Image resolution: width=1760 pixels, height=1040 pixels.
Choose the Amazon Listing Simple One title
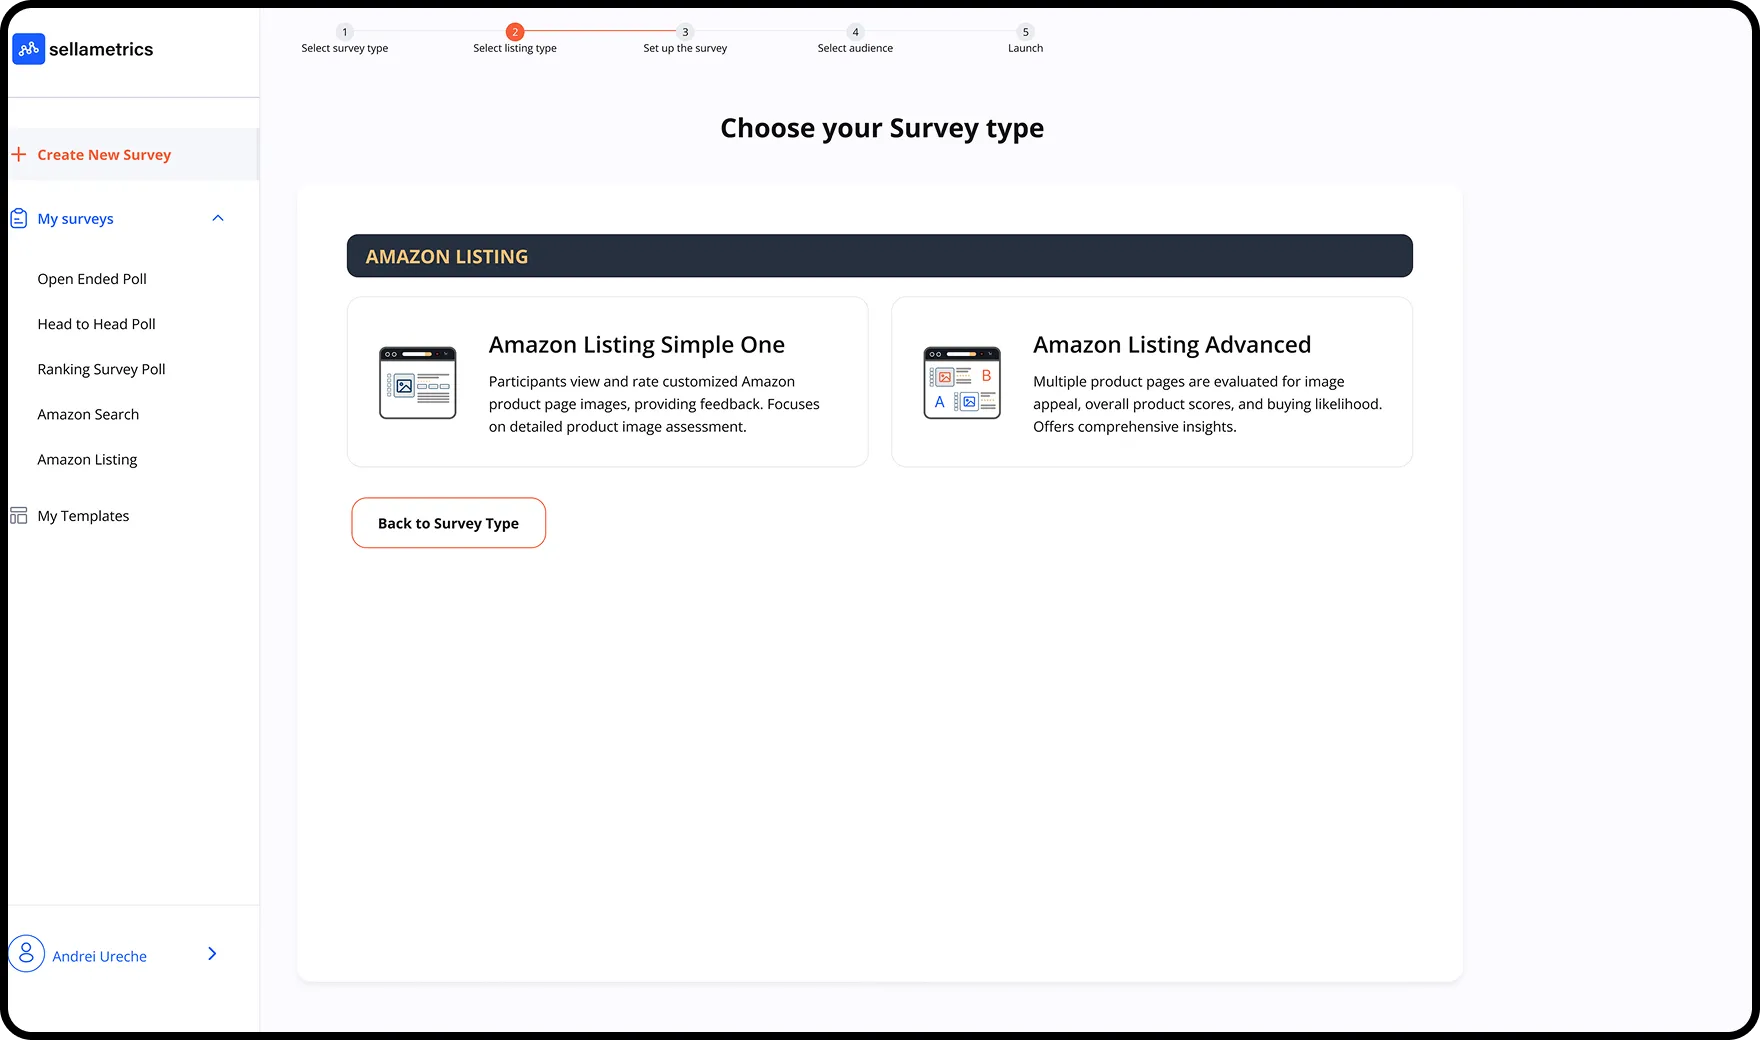point(637,345)
